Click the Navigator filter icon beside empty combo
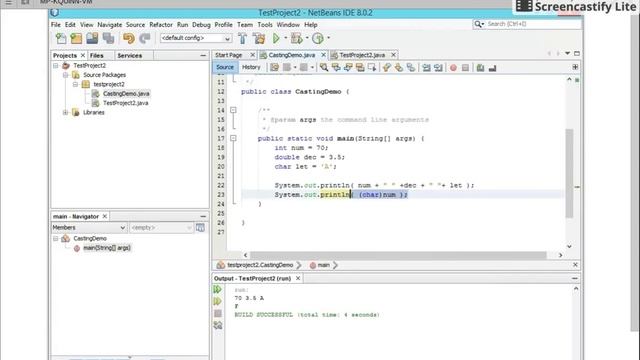This screenshot has width=640, height=360. click(200, 227)
